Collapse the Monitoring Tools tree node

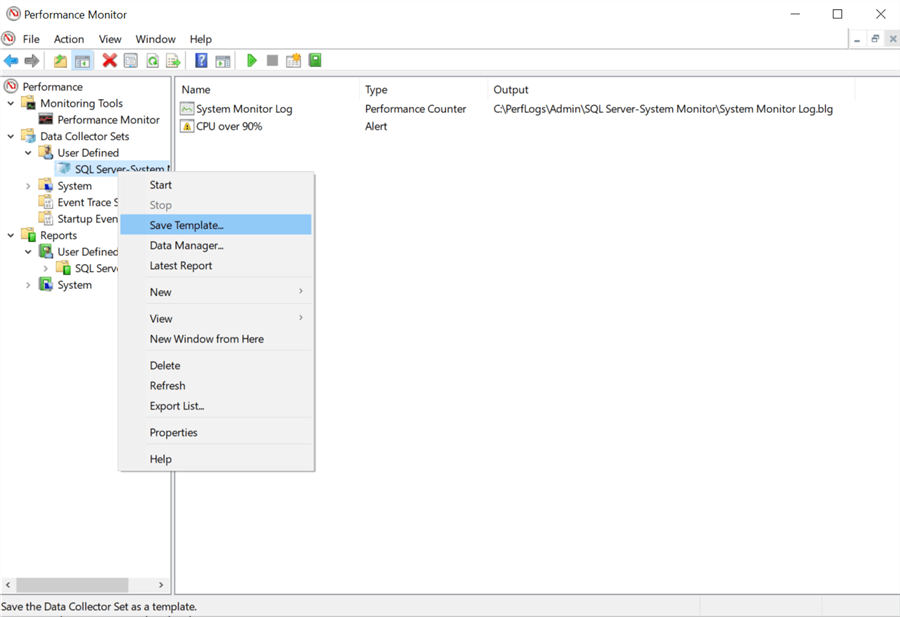point(11,103)
